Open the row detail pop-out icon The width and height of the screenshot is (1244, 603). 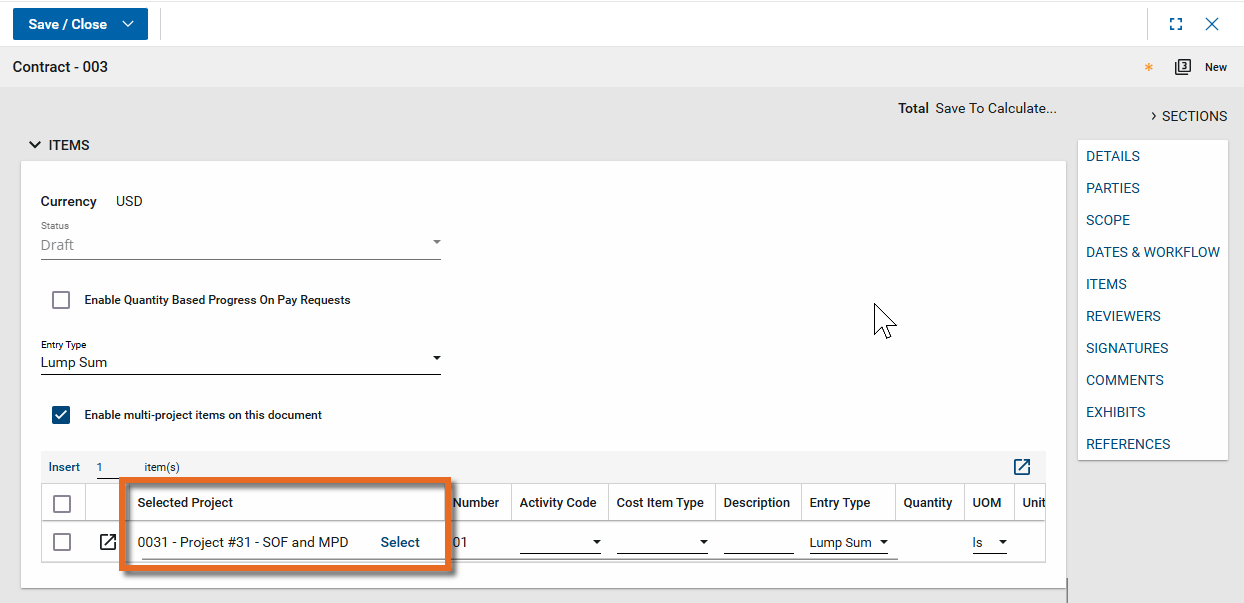tap(107, 542)
